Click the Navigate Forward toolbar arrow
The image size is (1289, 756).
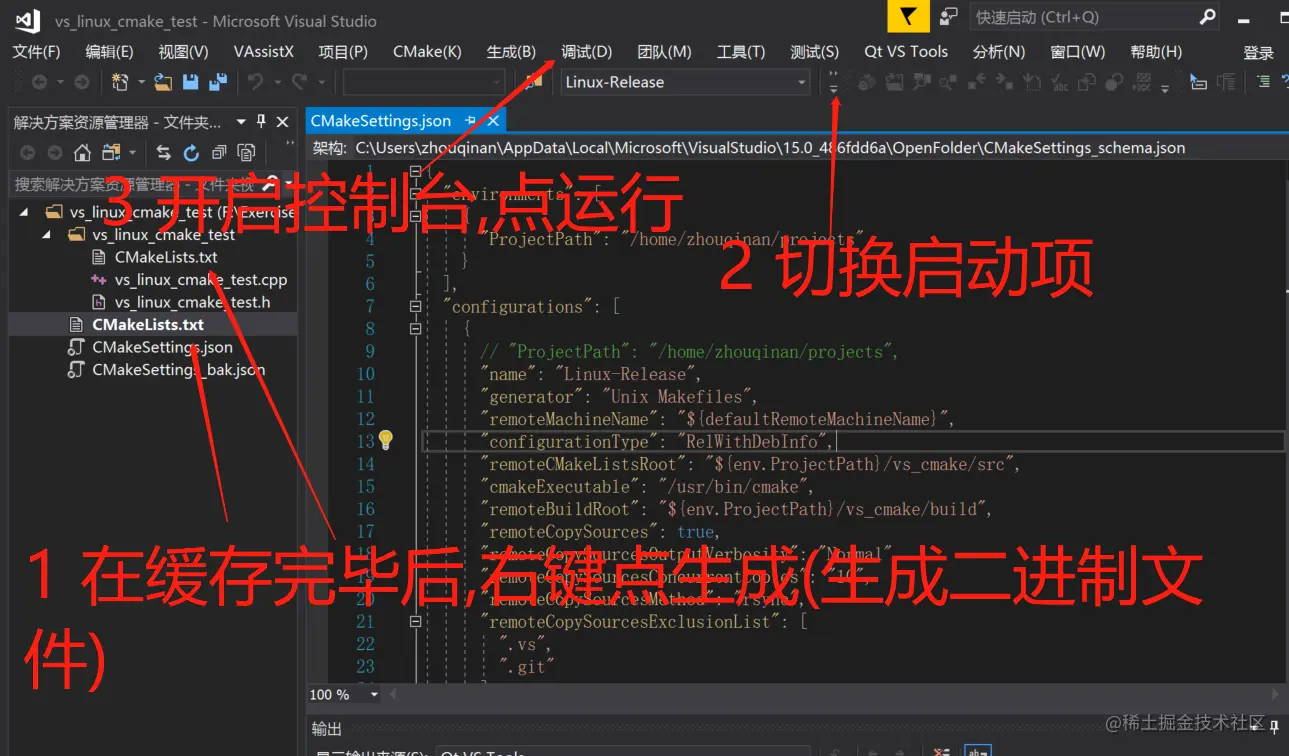coord(81,83)
